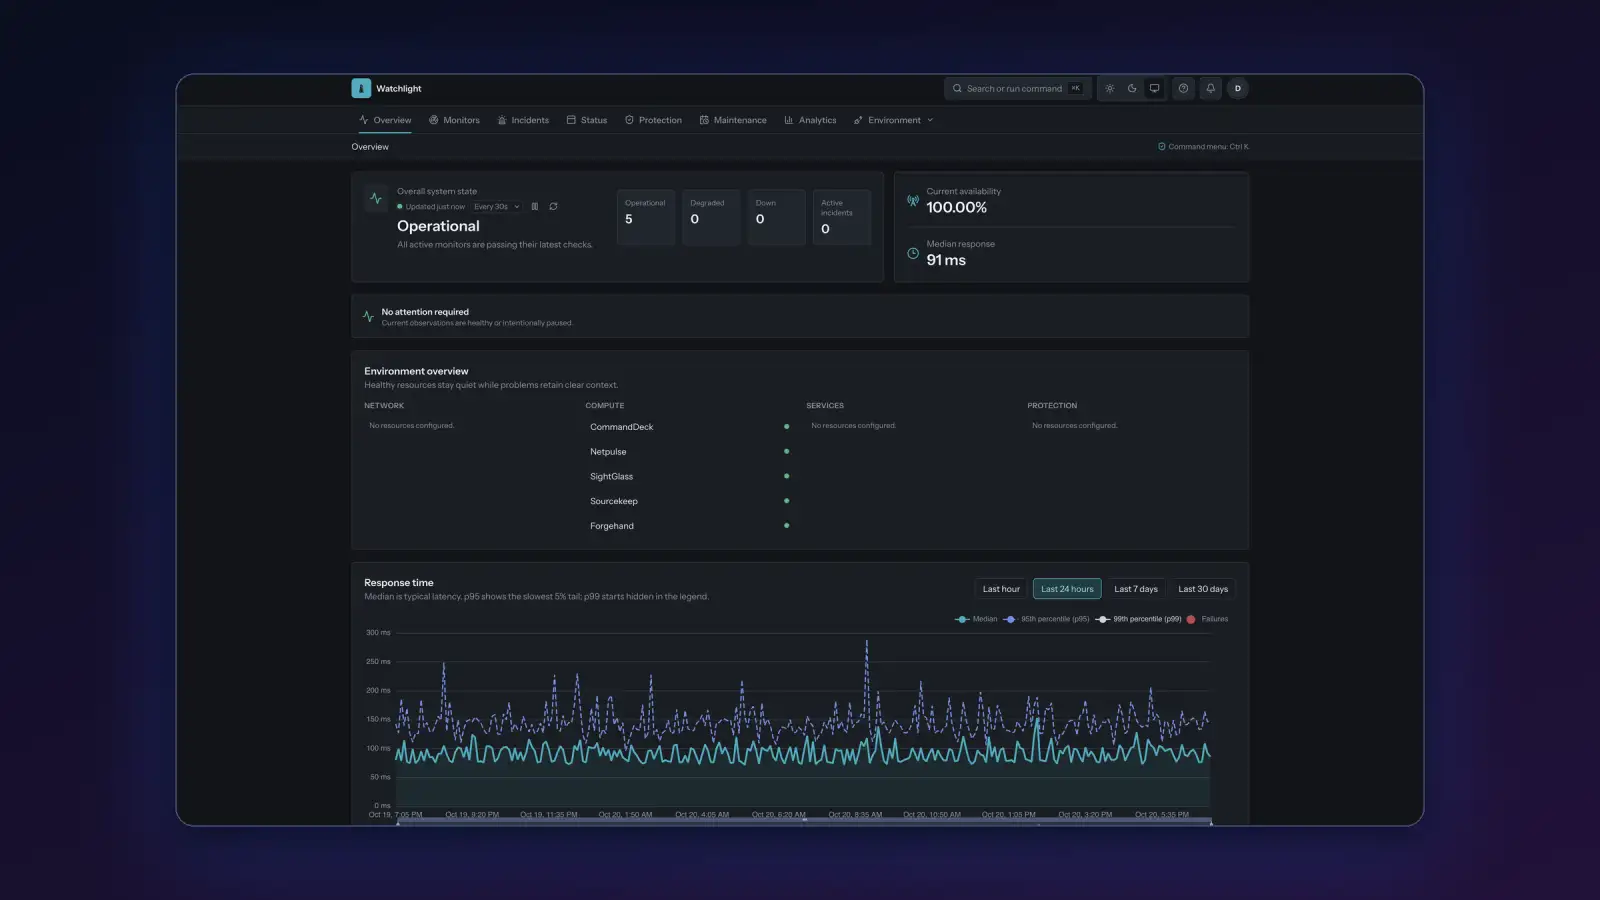The image size is (1600, 900).
Task: Click the search magnifier icon
Action: pyautogui.click(x=957, y=88)
